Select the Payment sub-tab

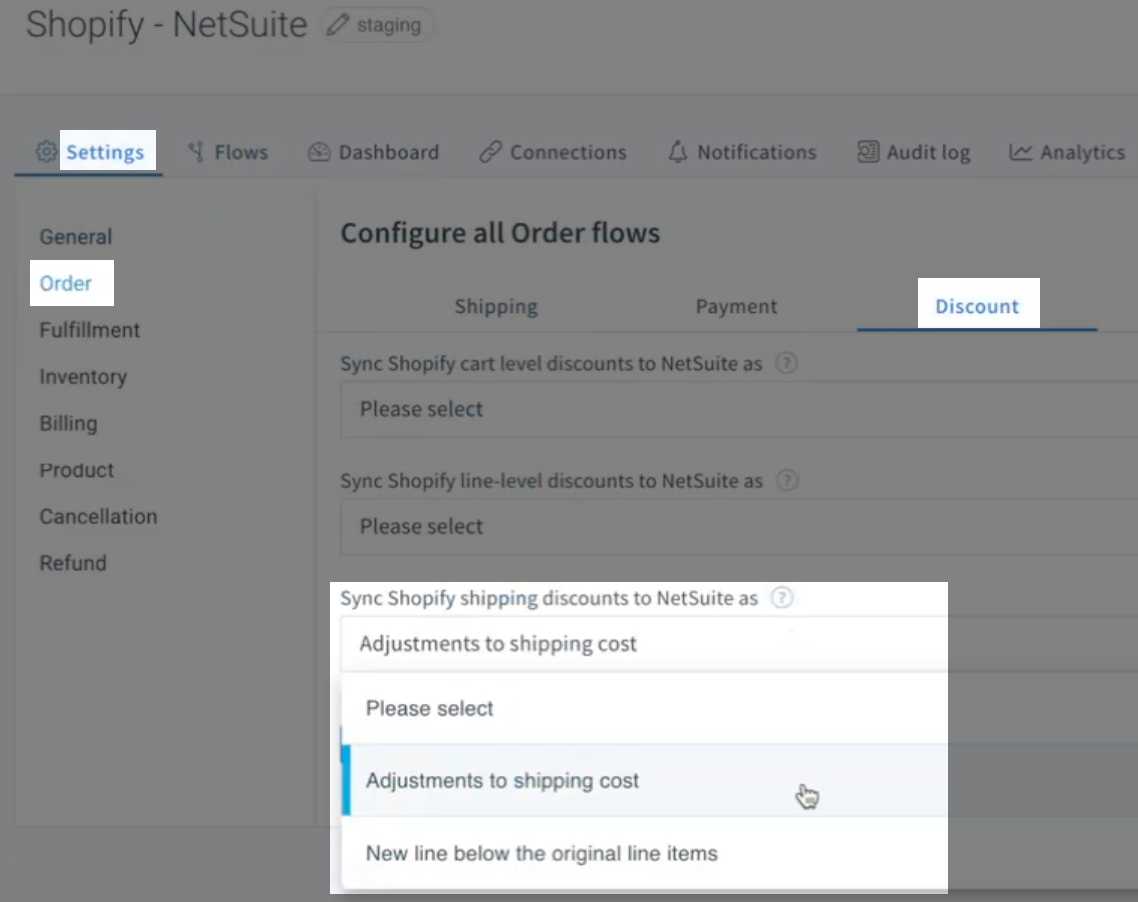tap(737, 306)
